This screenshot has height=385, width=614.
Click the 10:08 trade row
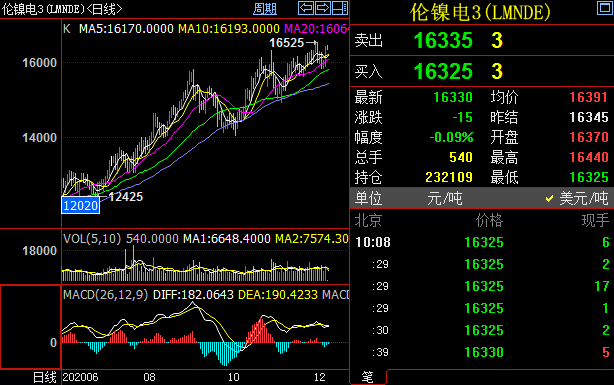[482, 242]
